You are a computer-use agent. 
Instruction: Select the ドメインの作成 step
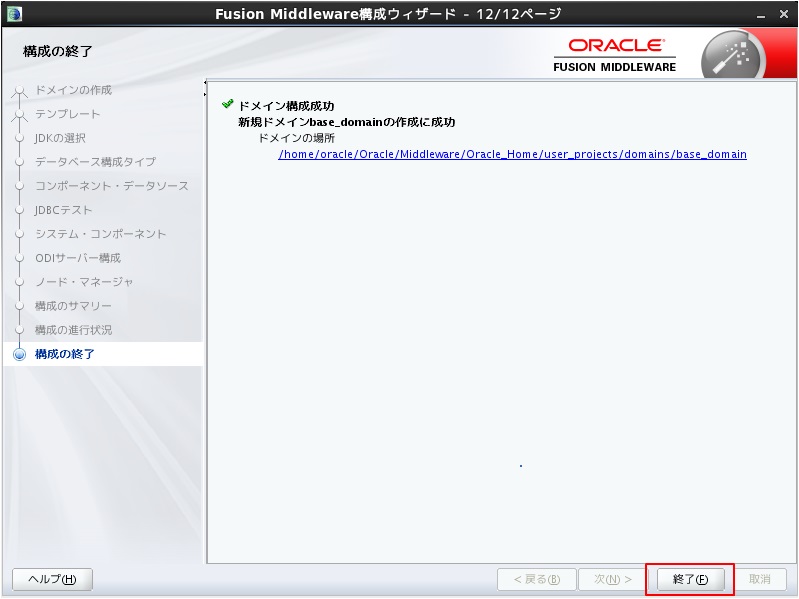click(73, 90)
